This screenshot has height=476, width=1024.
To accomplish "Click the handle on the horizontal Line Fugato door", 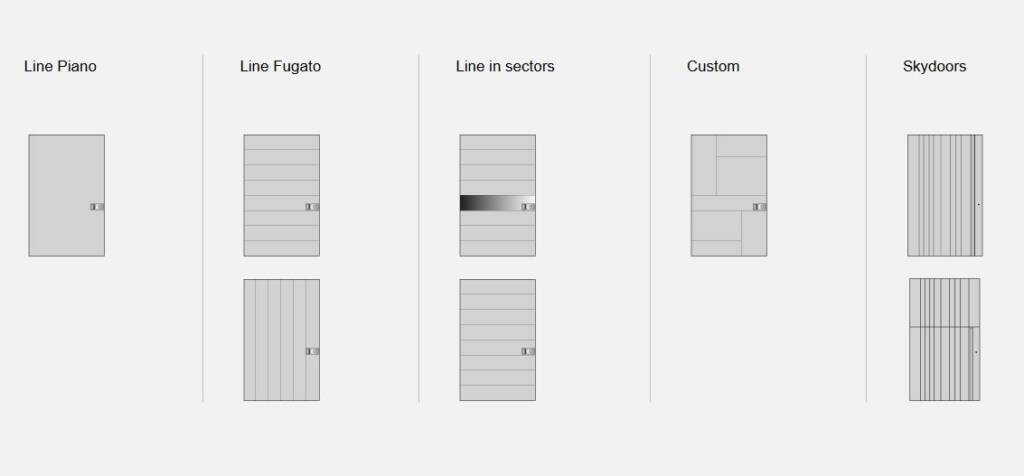I will click(x=313, y=207).
